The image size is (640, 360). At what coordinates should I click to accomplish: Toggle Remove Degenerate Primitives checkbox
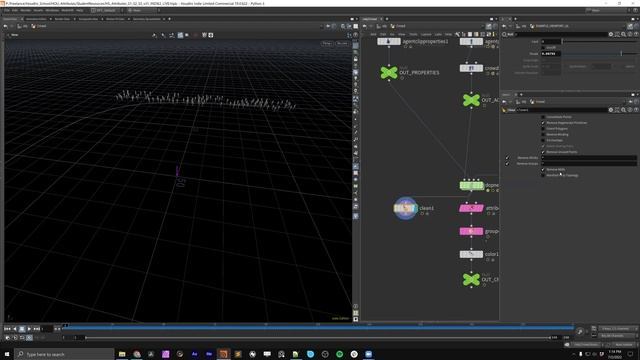pyautogui.click(x=543, y=122)
